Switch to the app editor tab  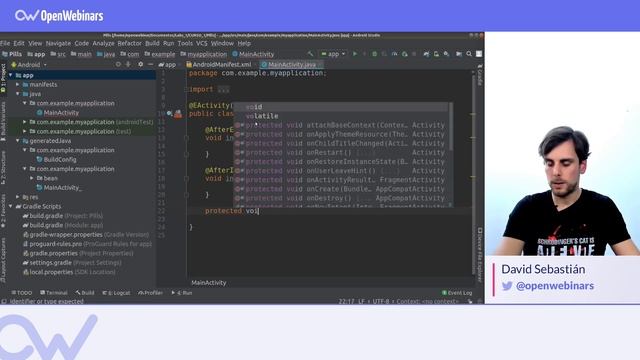pyautogui.click(x=167, y=64)
